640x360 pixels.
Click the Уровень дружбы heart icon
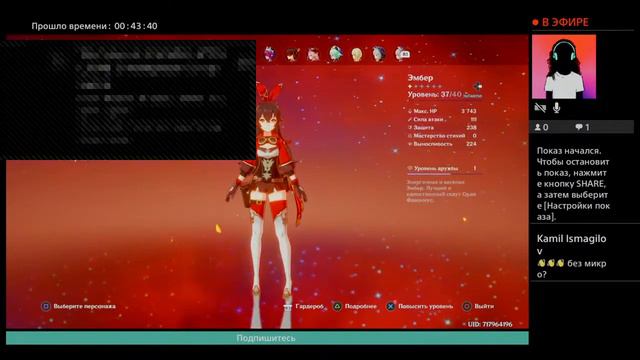(410, 168)
